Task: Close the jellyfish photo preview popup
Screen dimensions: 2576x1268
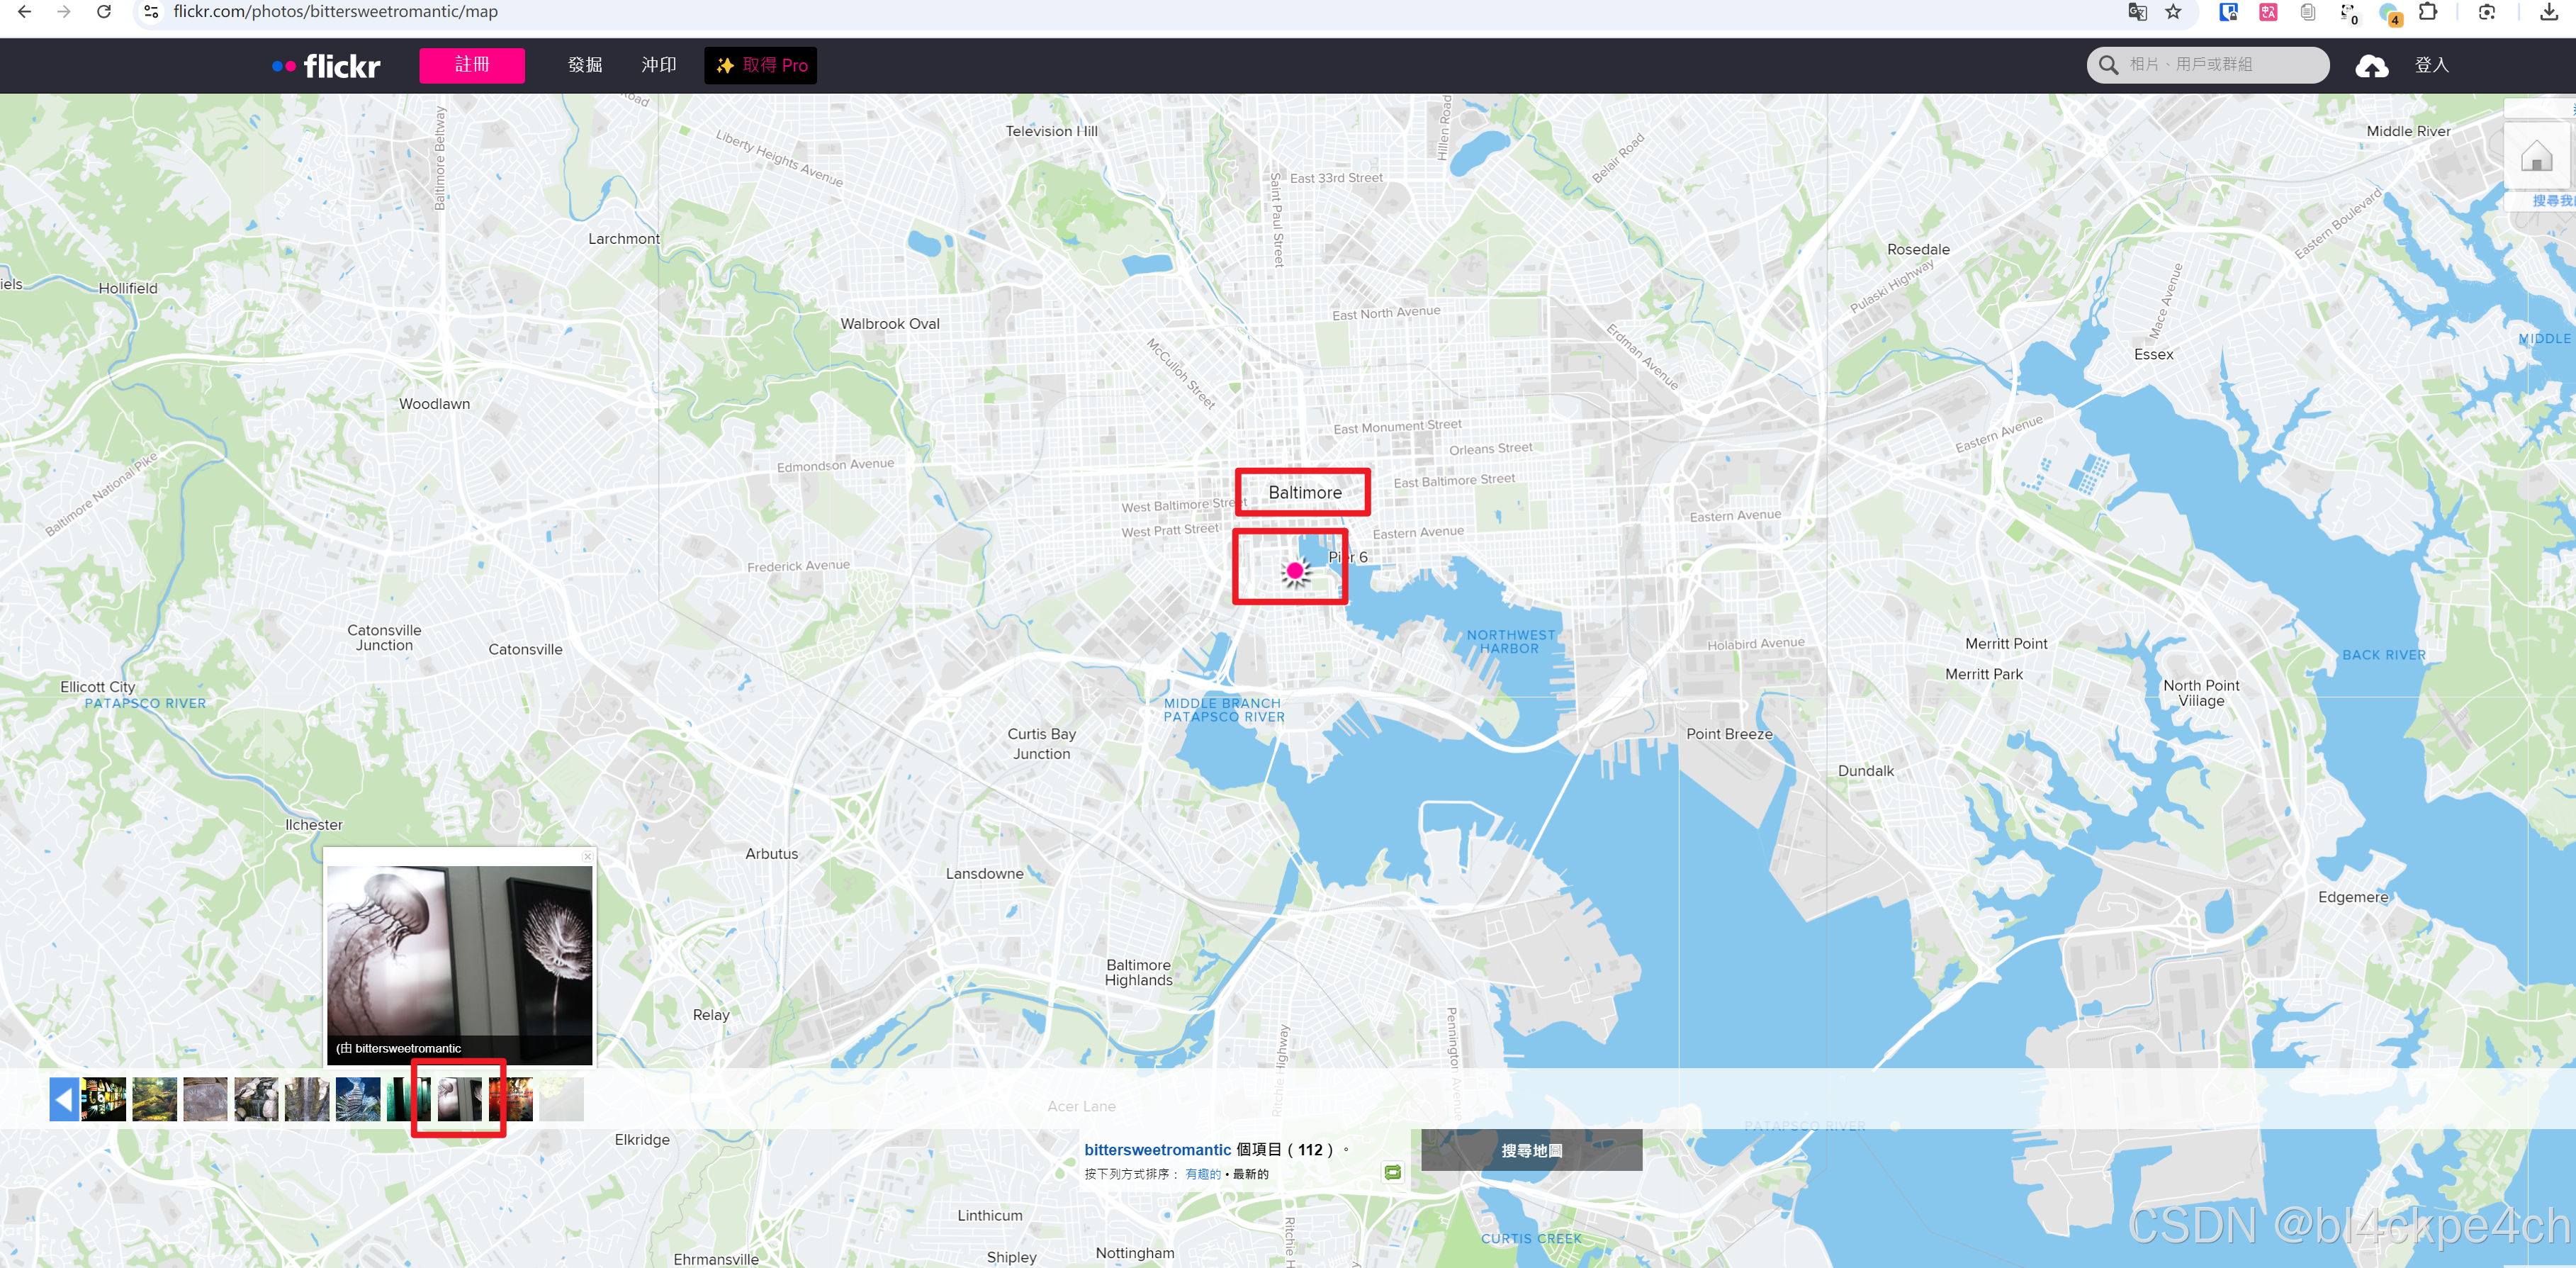Action: click(x=587, y=857)
